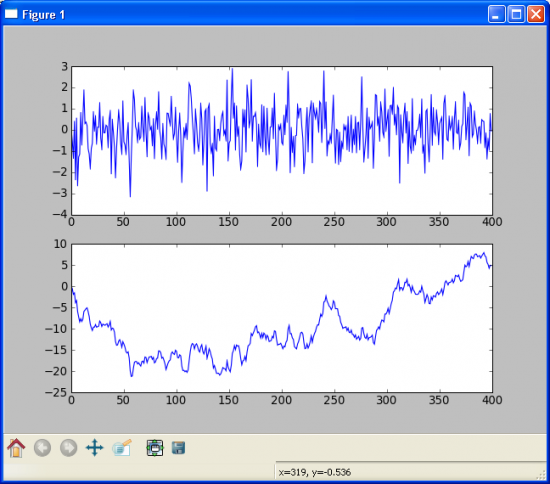Go forward to next view
Image resolution: width=550 pixels, height=484 pixels.
68,448
